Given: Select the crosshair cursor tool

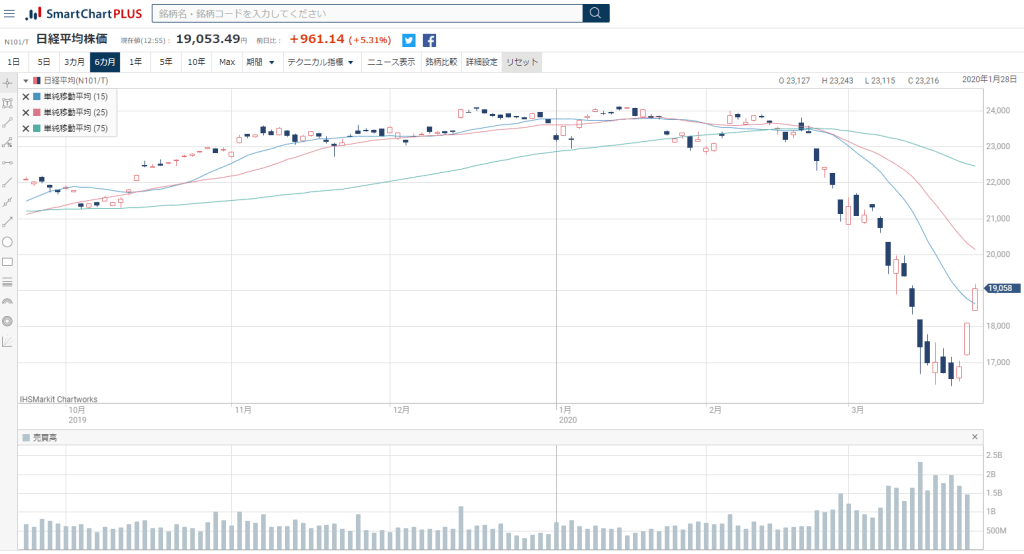Looking at the screenshot, I should pos(7,82).
